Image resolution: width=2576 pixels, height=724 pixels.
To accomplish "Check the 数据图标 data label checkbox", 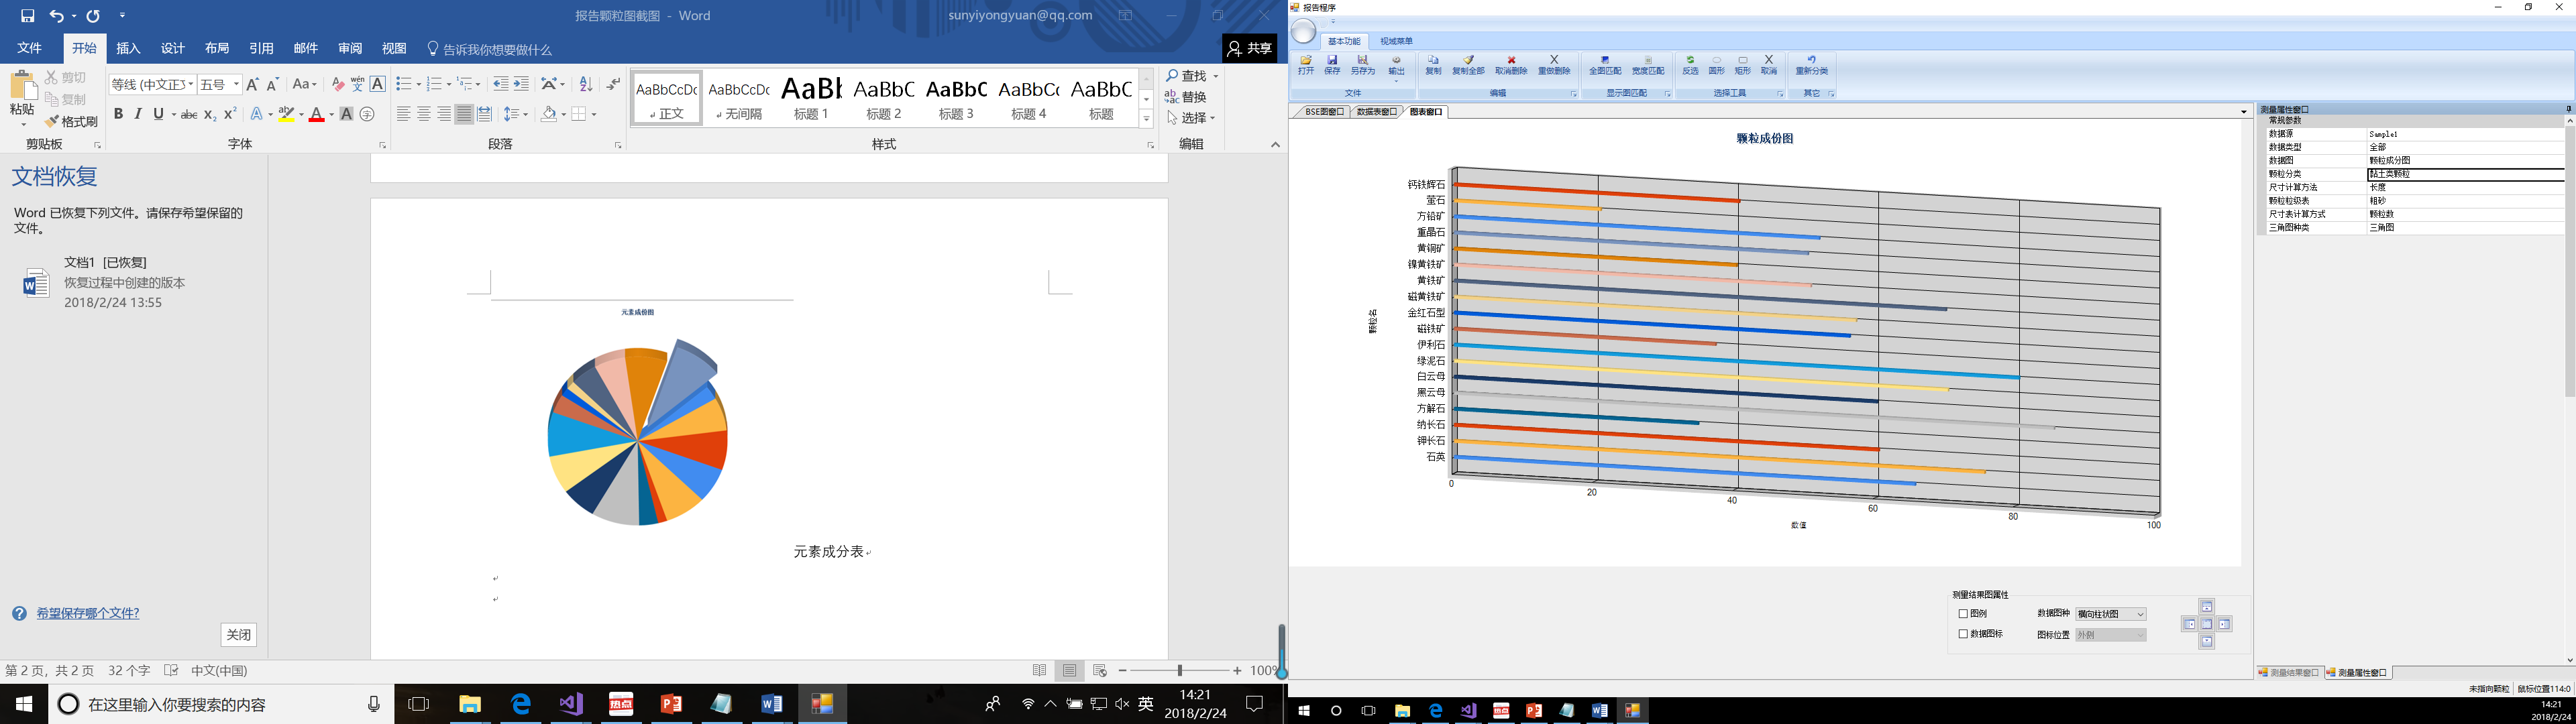I will click(x=1963, y=634).
